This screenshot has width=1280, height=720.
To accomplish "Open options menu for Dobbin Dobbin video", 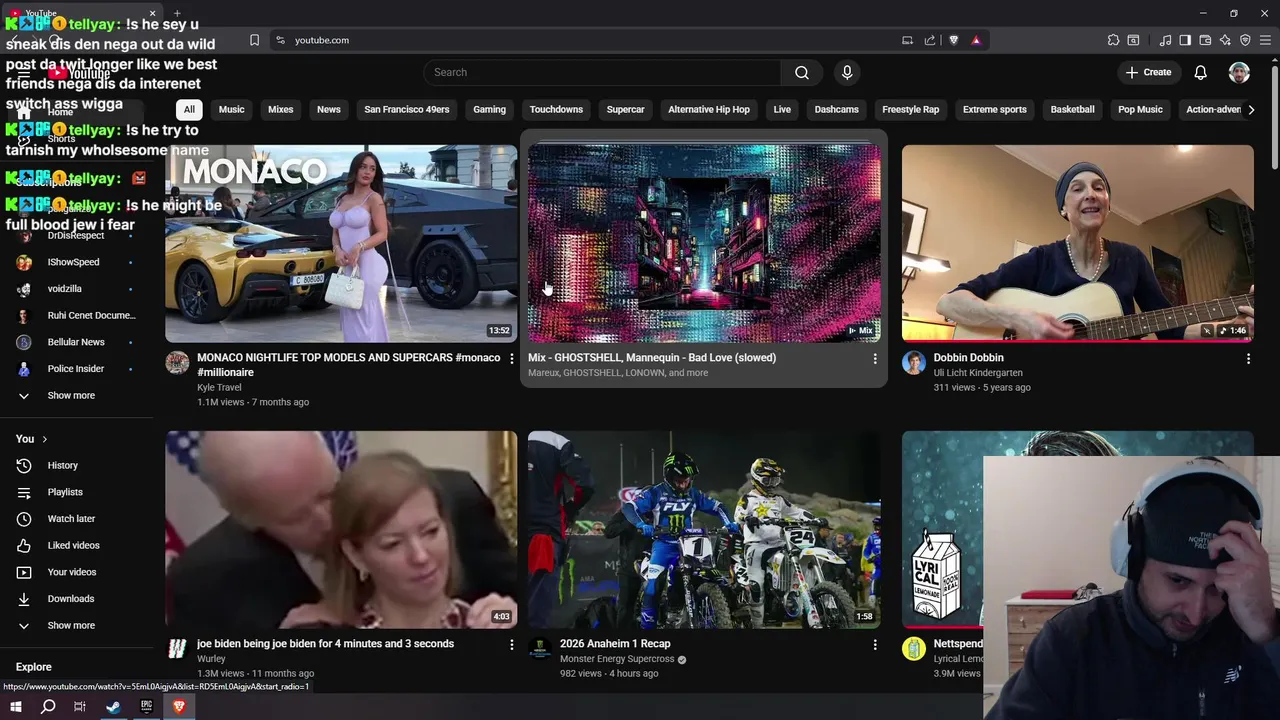I will 1248,358.
